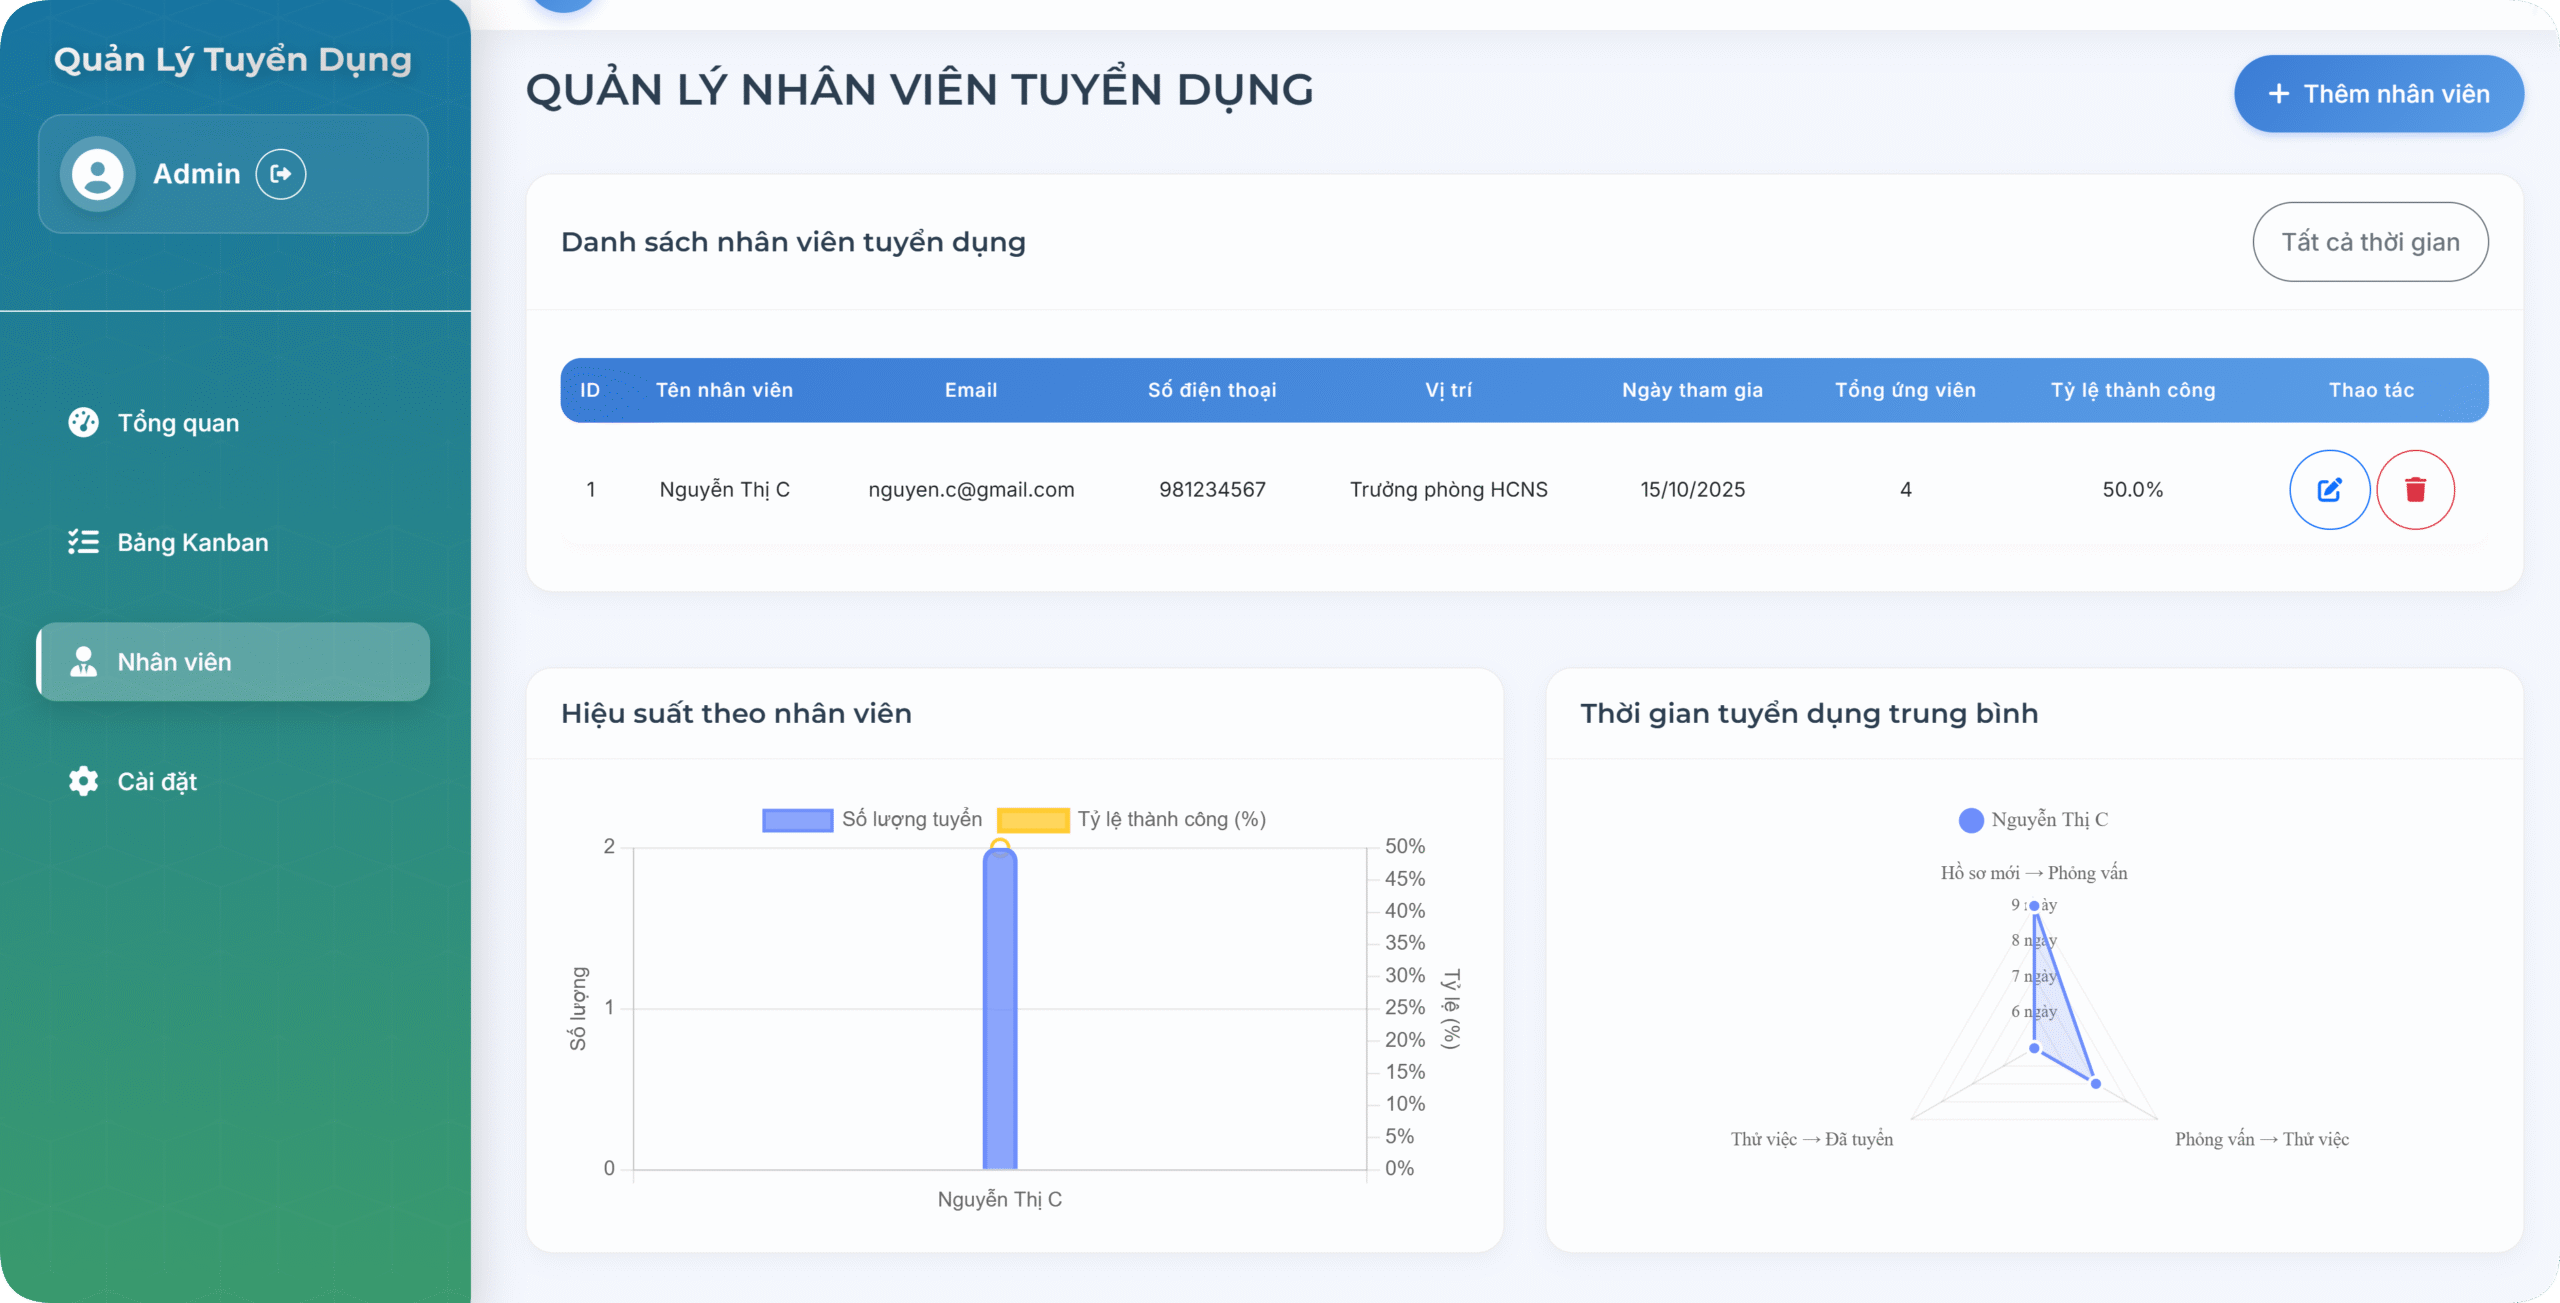Click the logout icon next to Admin
The width and height of the screenshot is (2560, 1303).
click(x=281, y=174)
